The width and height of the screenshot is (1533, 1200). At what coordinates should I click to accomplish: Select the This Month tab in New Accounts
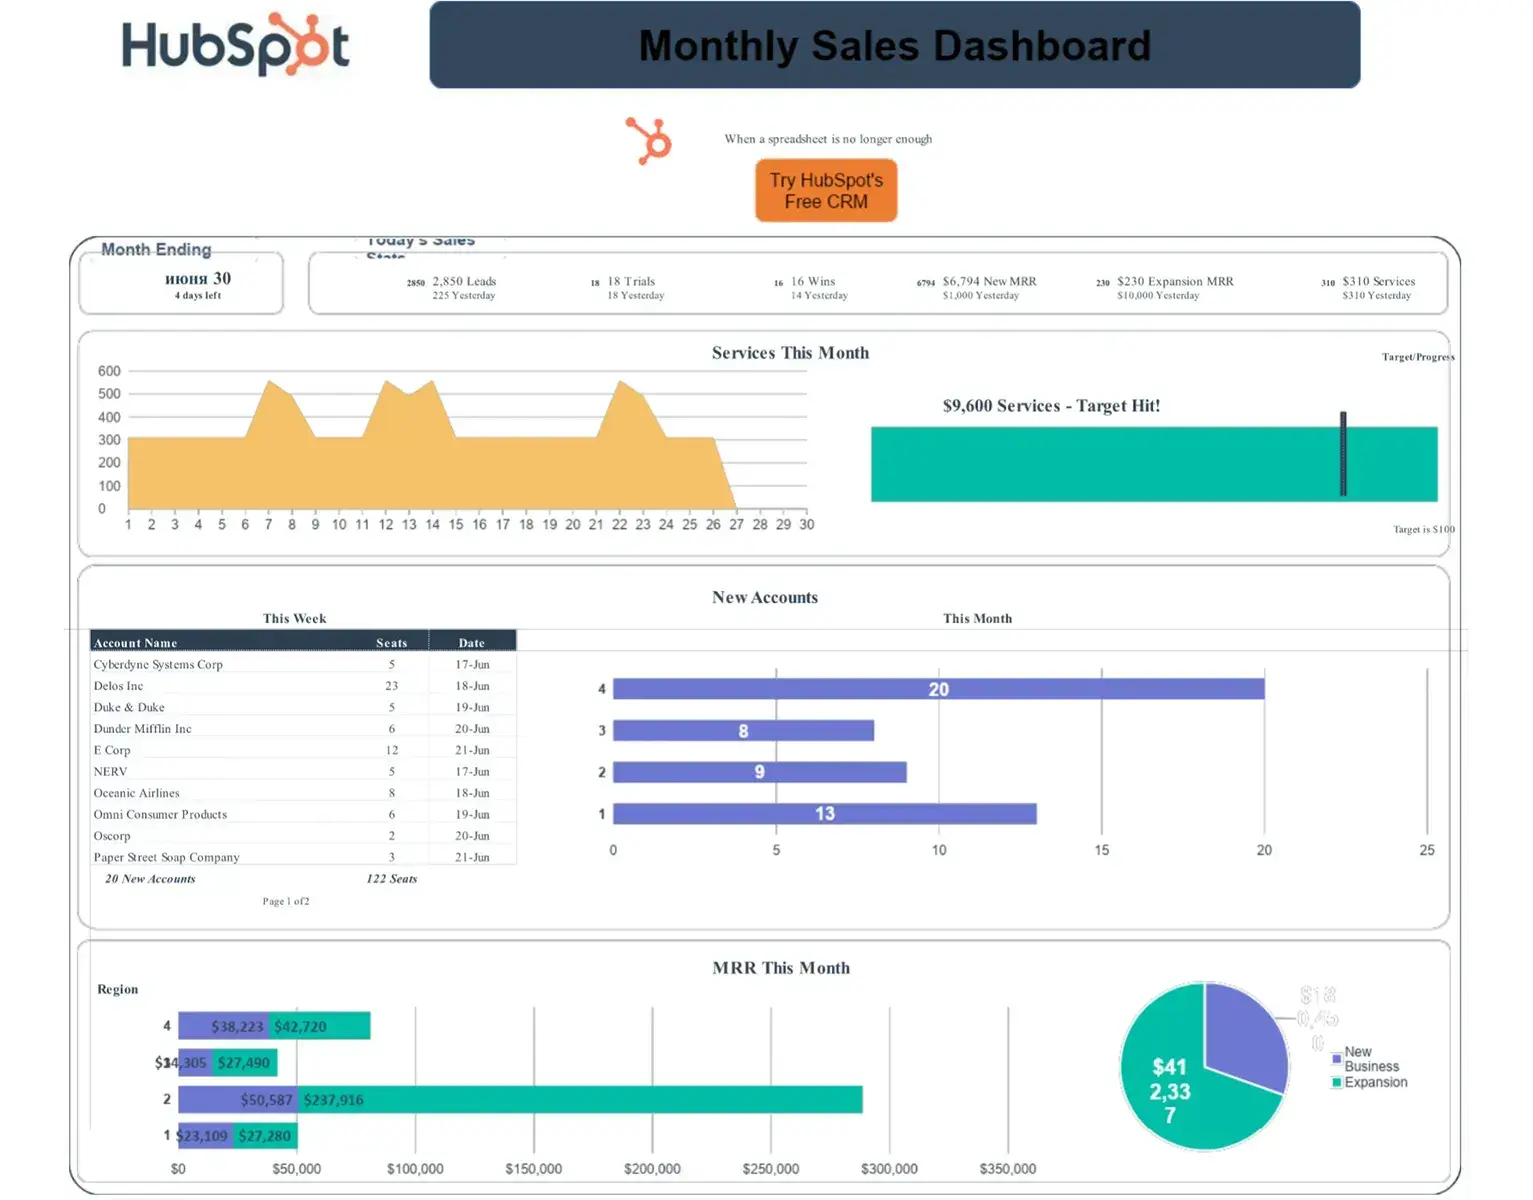point(977,618)
